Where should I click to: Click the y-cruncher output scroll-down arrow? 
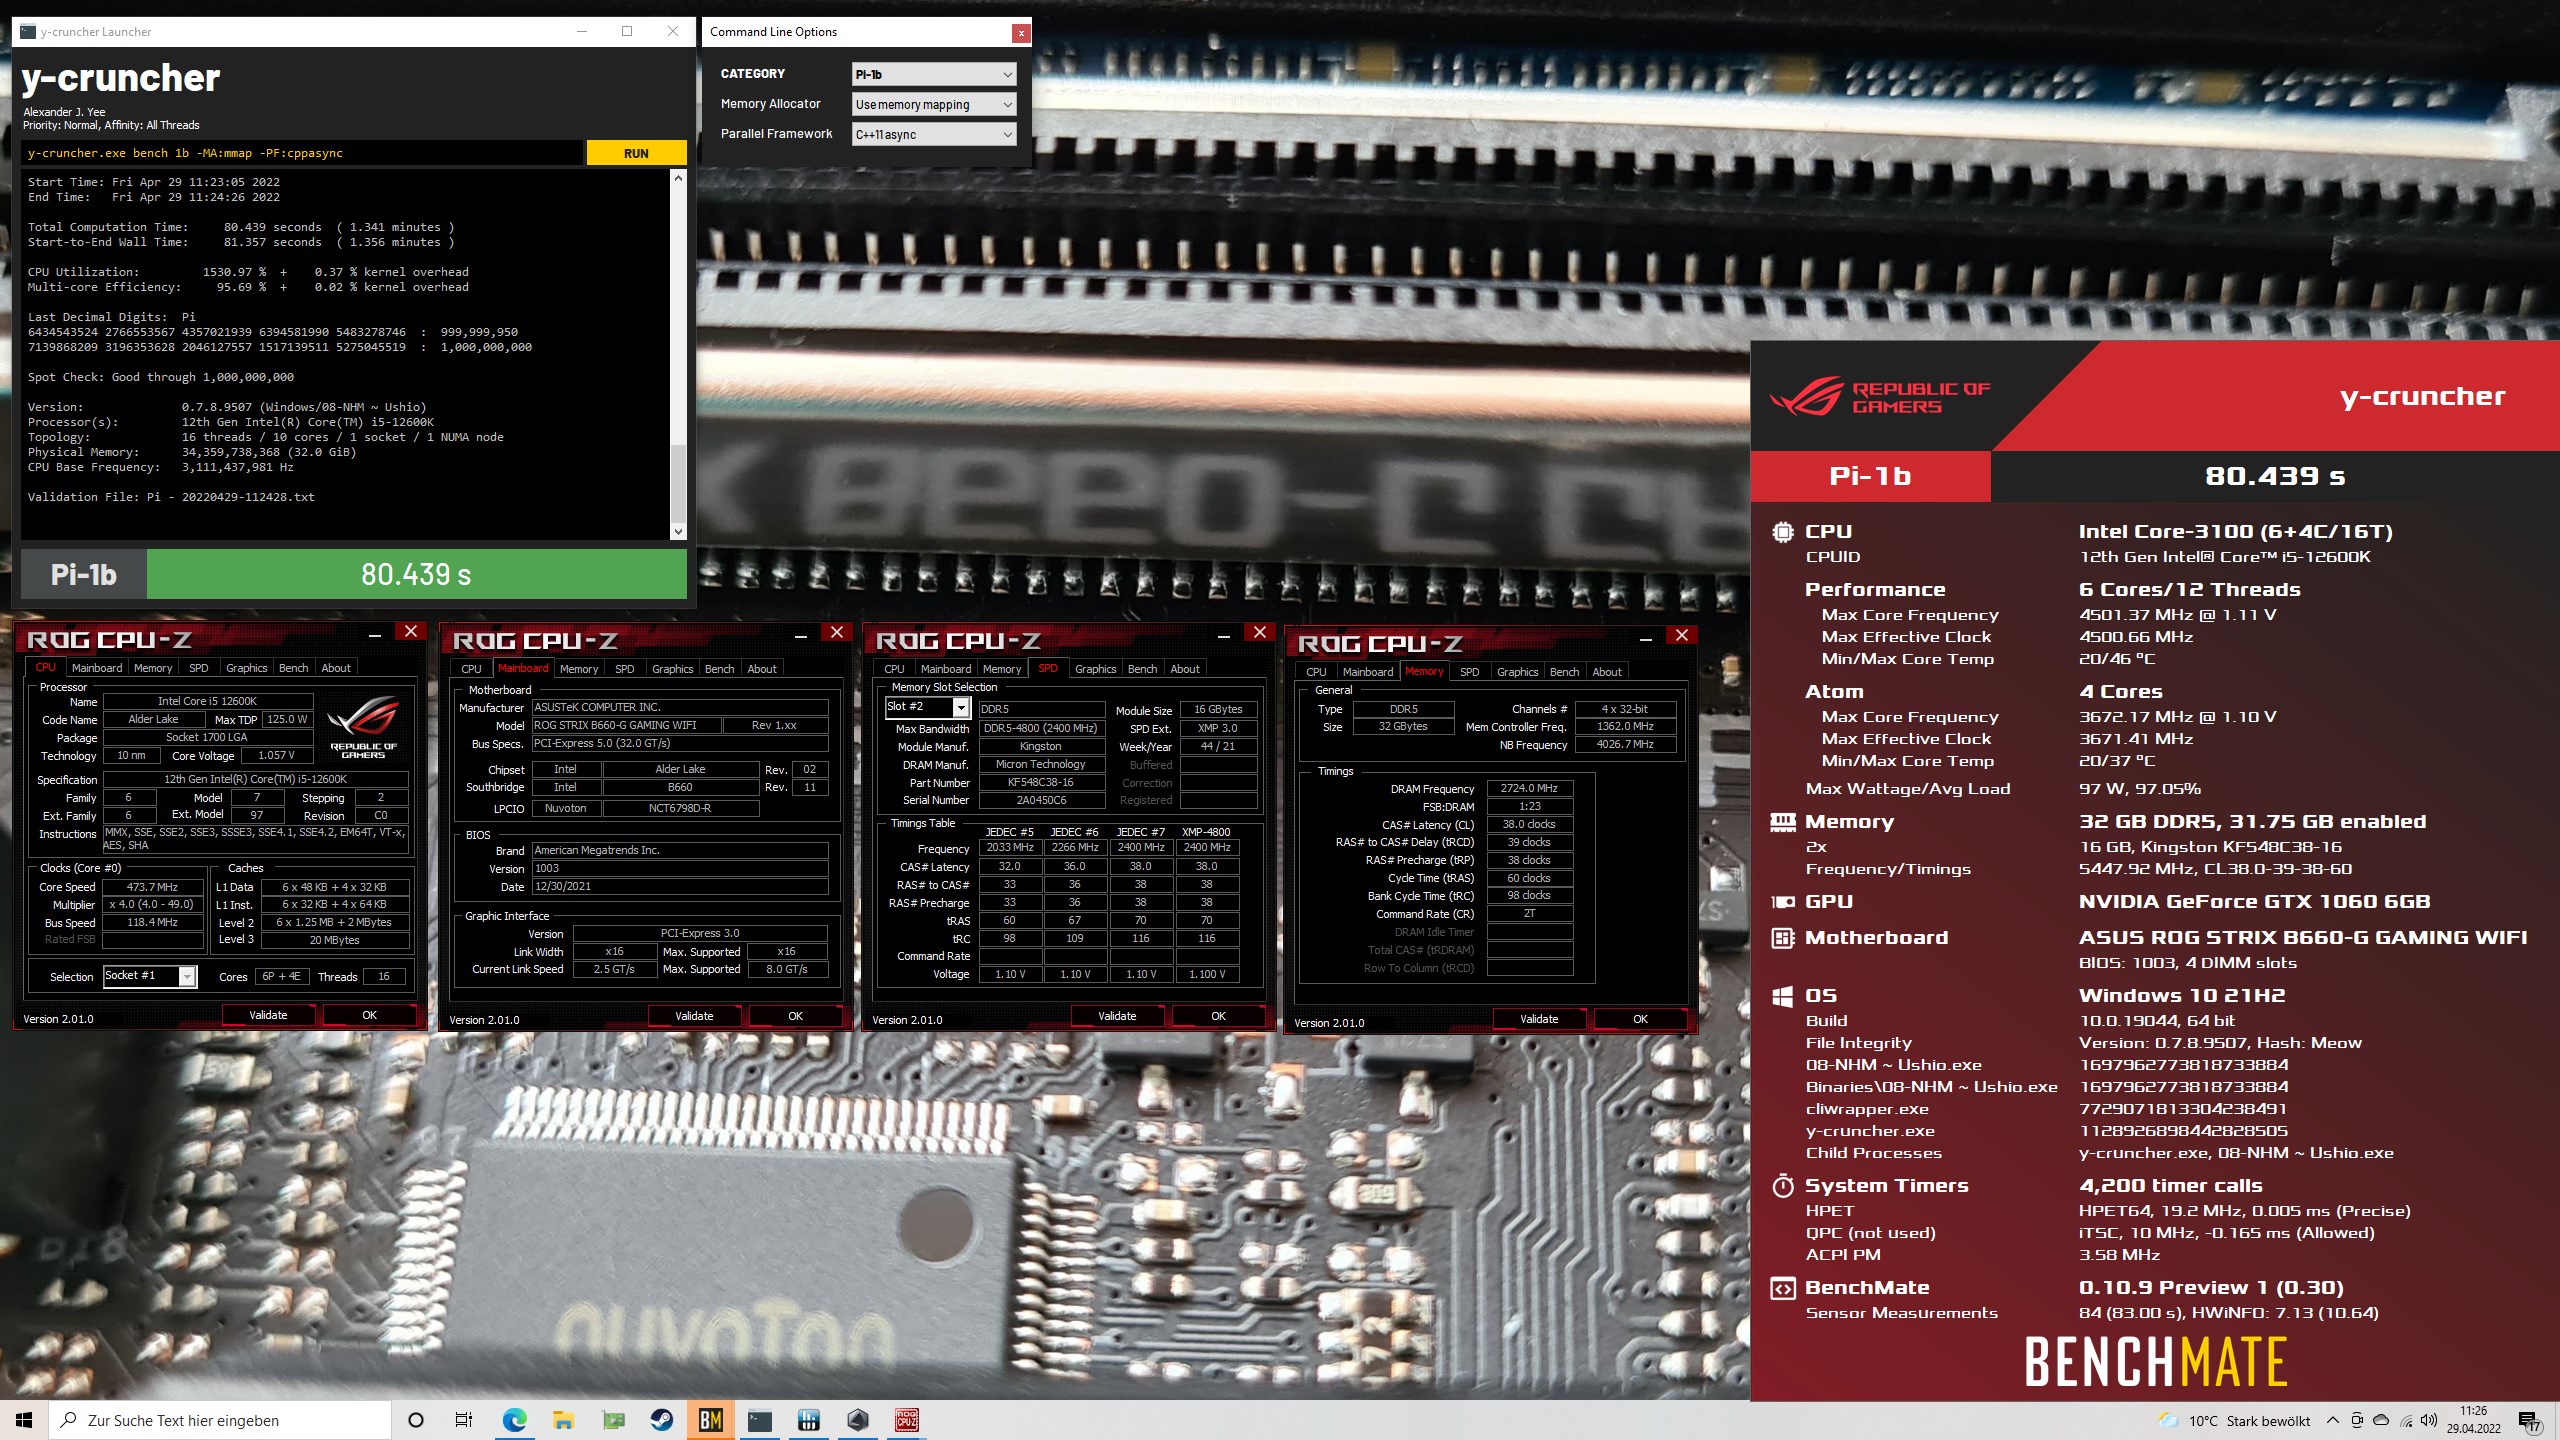pyautogui.click(x=679, y=532)
